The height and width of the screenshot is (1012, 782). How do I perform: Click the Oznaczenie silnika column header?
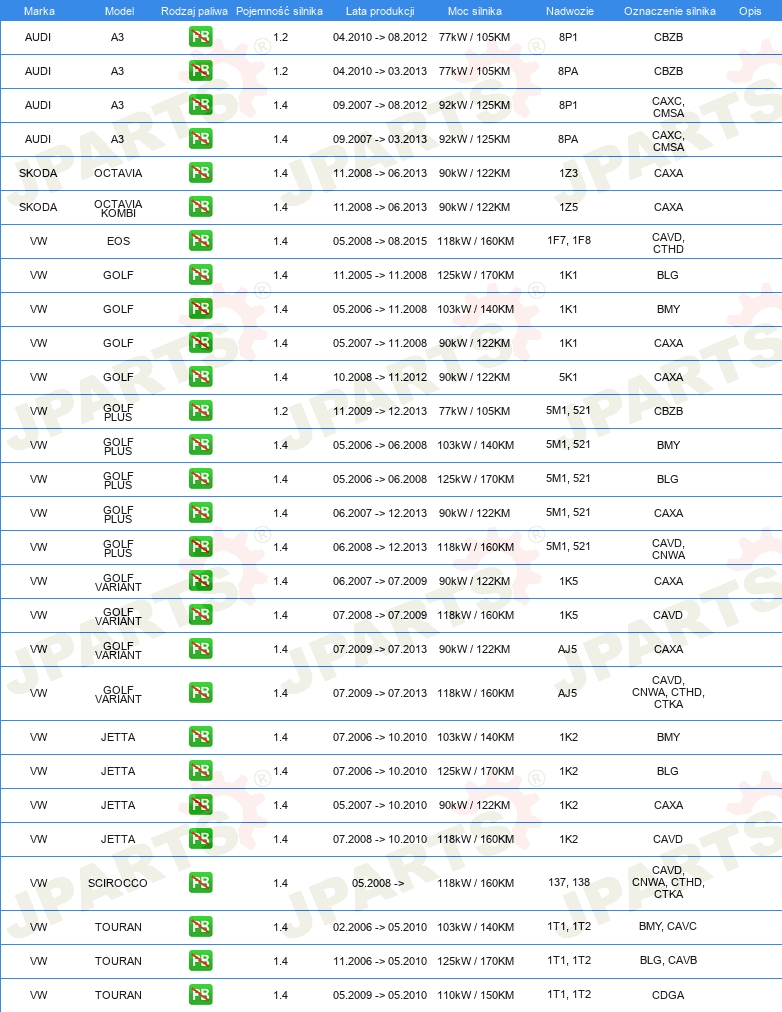tap(670, 11)
